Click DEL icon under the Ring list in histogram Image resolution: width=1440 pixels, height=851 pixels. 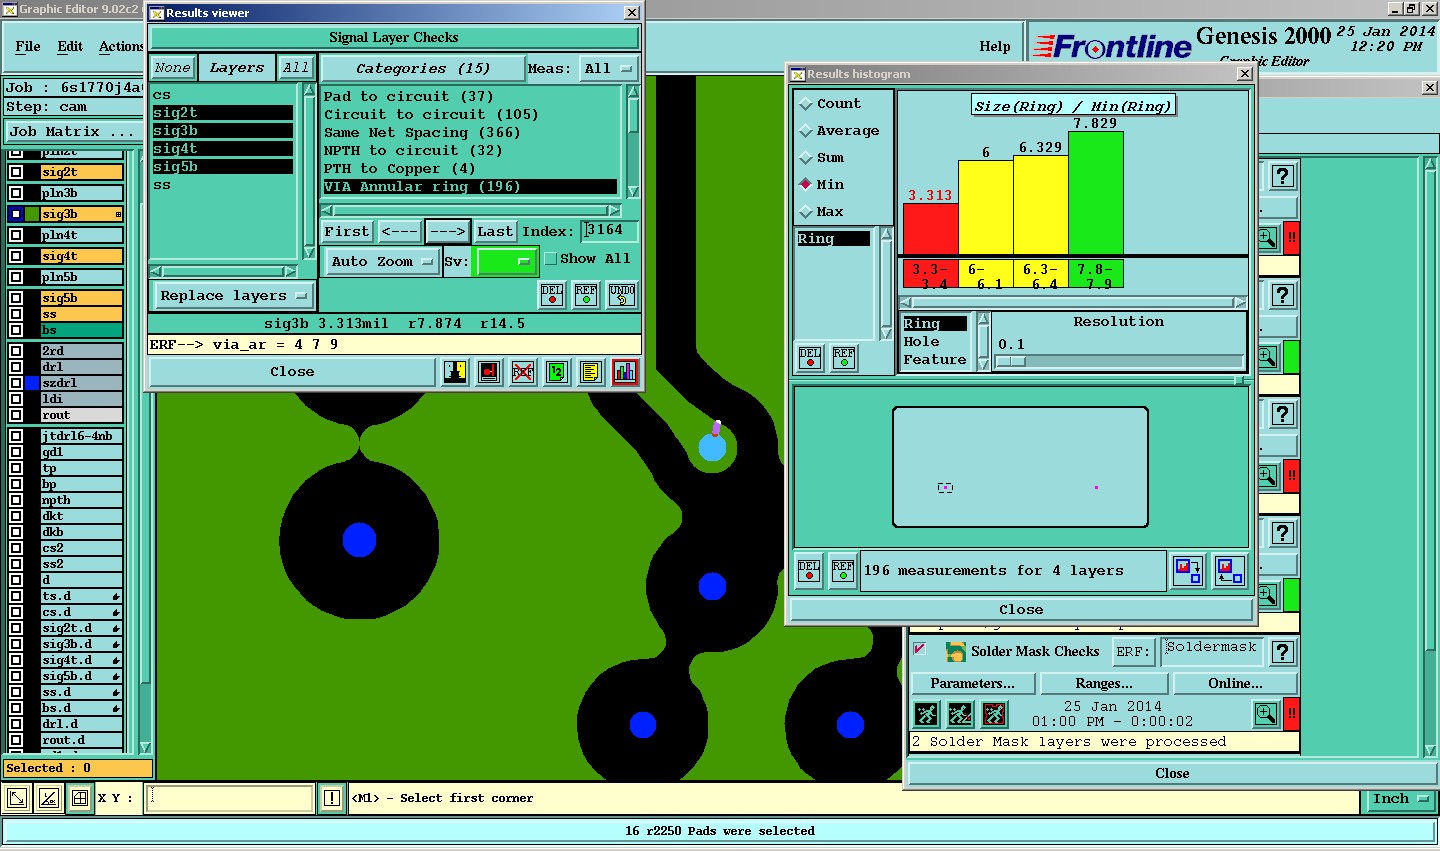(x=810, y=357)
